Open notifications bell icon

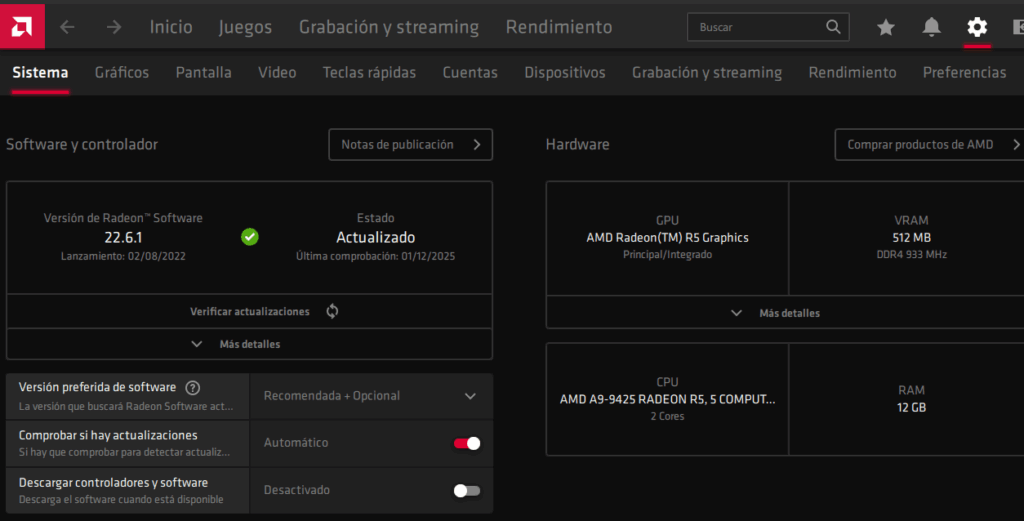pyautogui.click(x=931, y=27)
